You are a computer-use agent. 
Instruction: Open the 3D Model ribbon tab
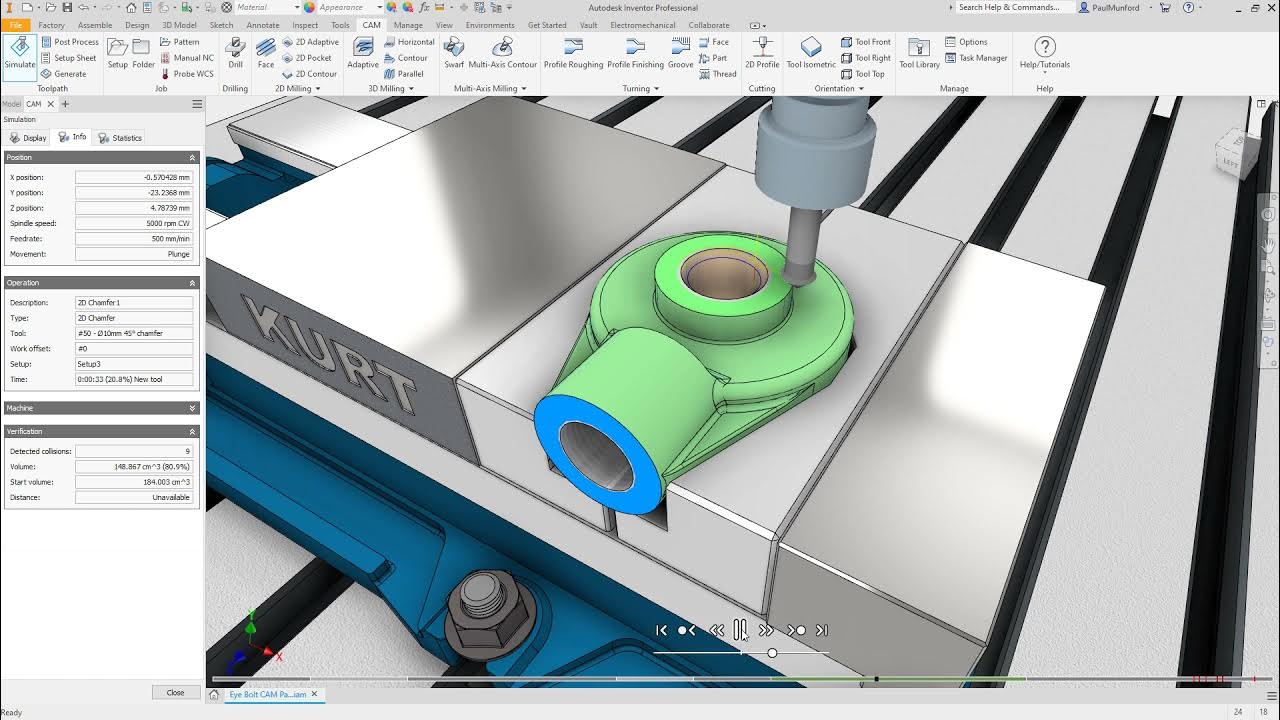(179, 25)
